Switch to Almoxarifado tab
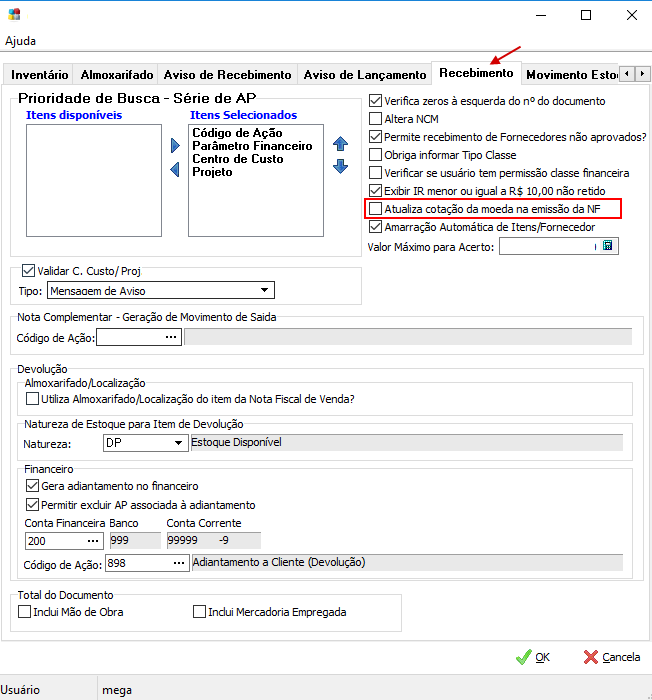 tap(117, 75)
